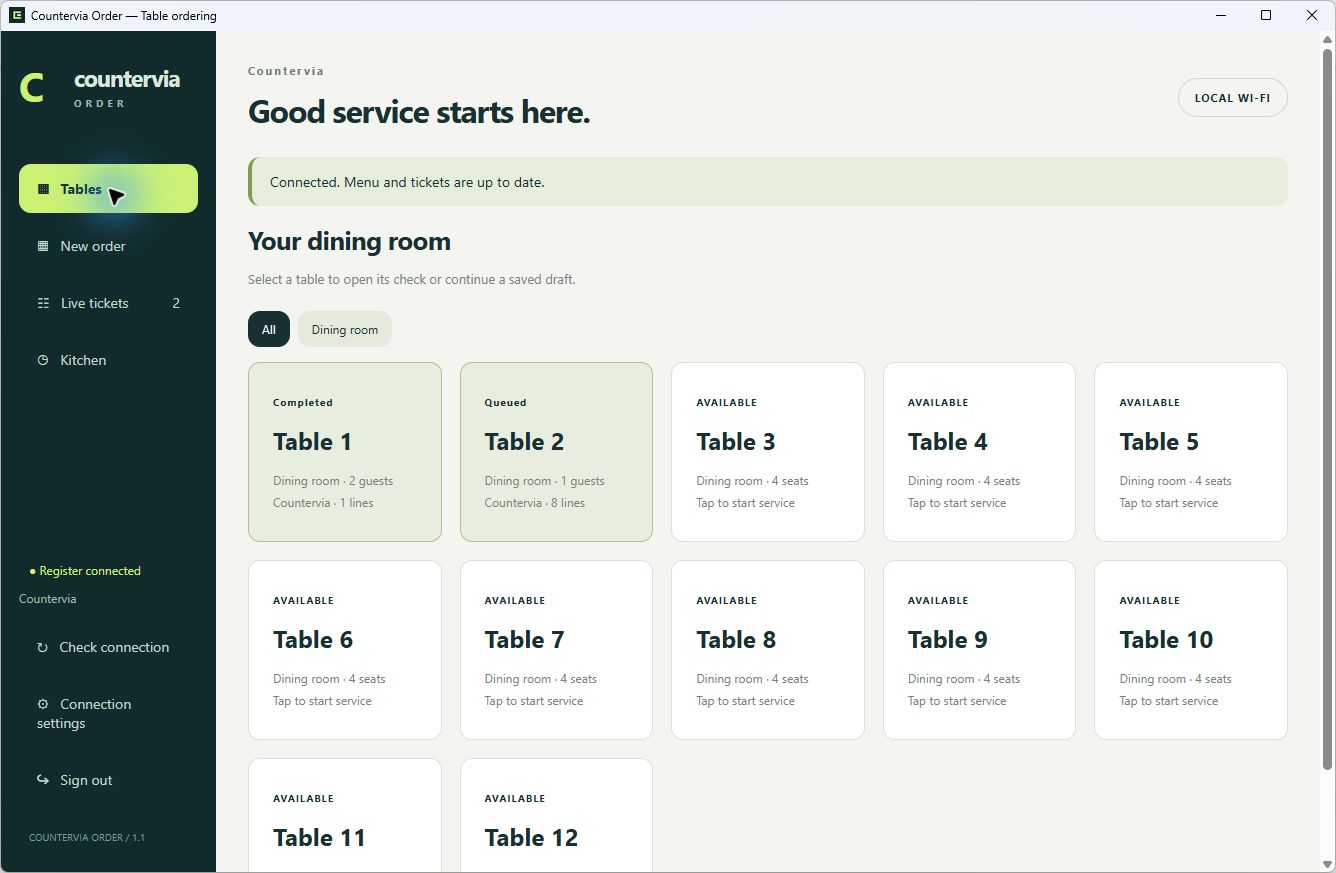Choose the Table 6 card
Viewport: 1336px width, 873px height.
pos(345,650)
